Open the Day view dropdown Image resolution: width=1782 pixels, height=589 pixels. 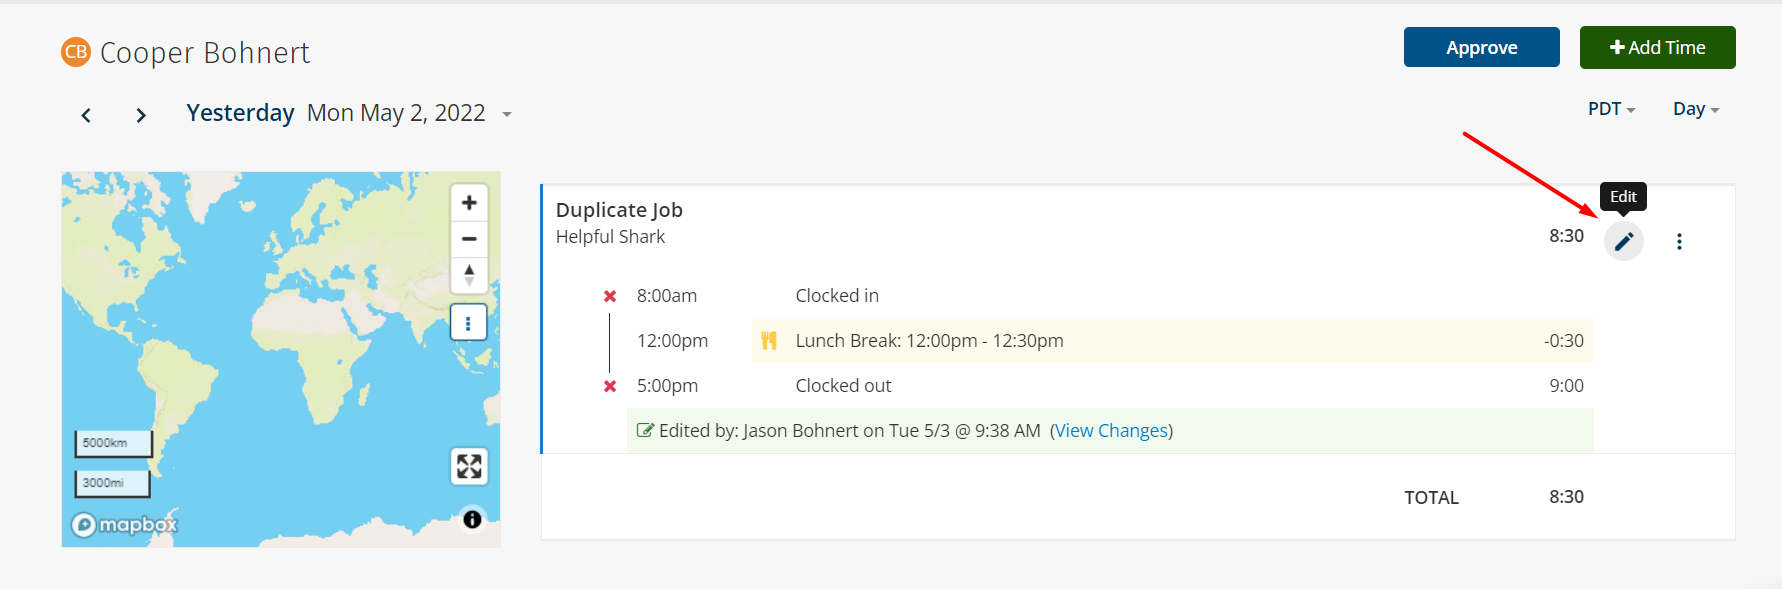(1696, 109)
